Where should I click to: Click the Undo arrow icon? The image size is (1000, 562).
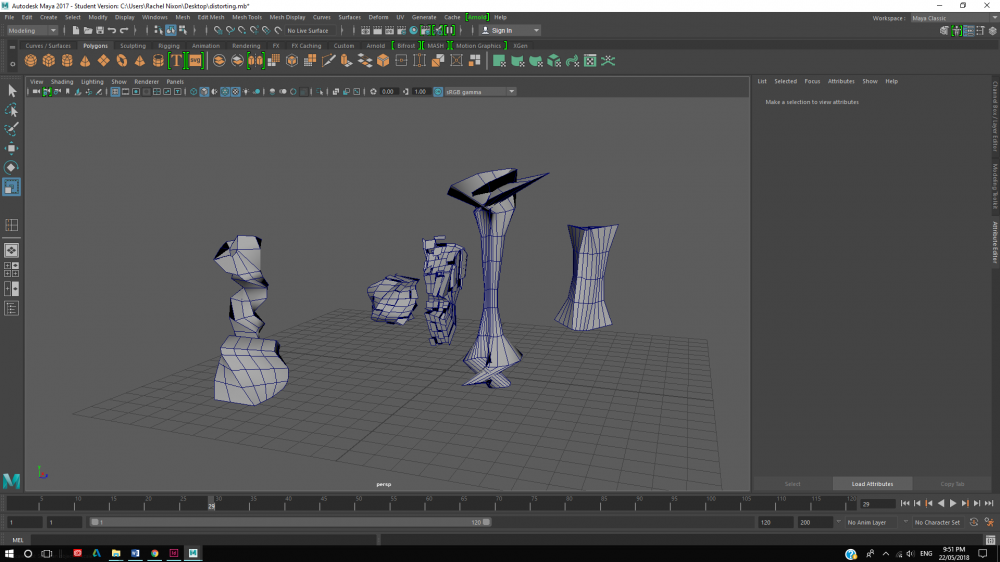pos(111,31)
